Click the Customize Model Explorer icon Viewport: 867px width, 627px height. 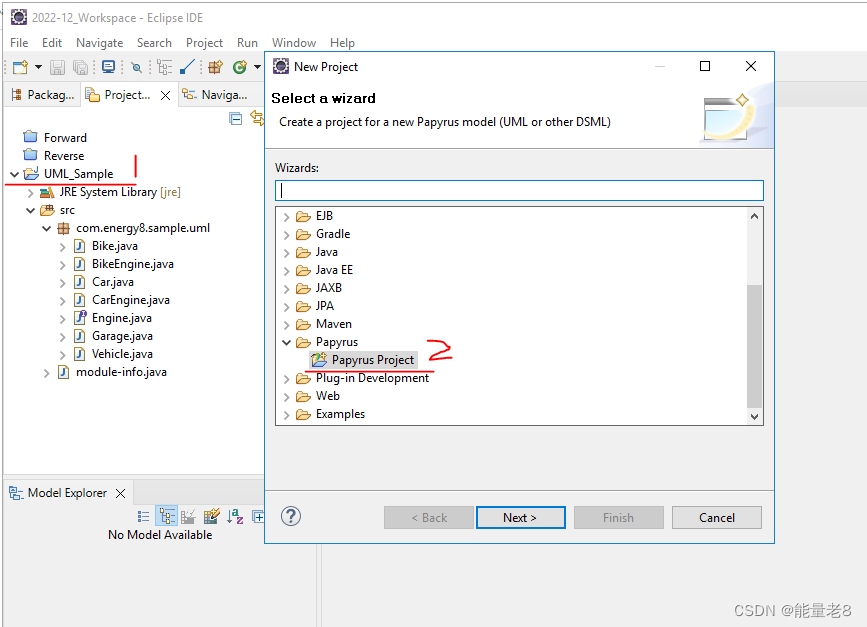point(212,516)
